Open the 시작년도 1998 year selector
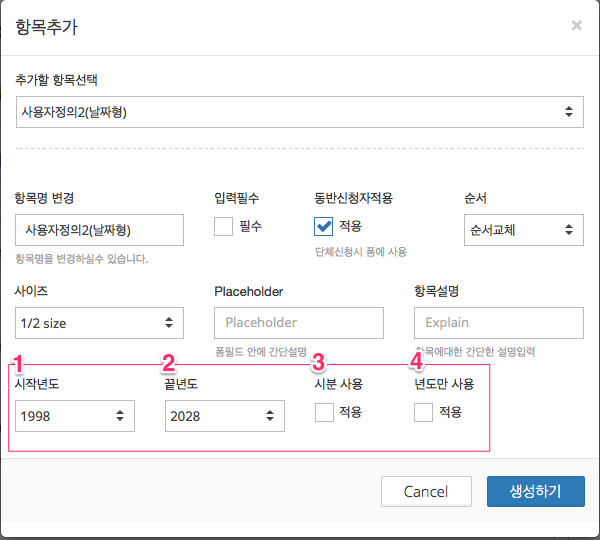This screenshot has width=600, height=540. (75, 416)
